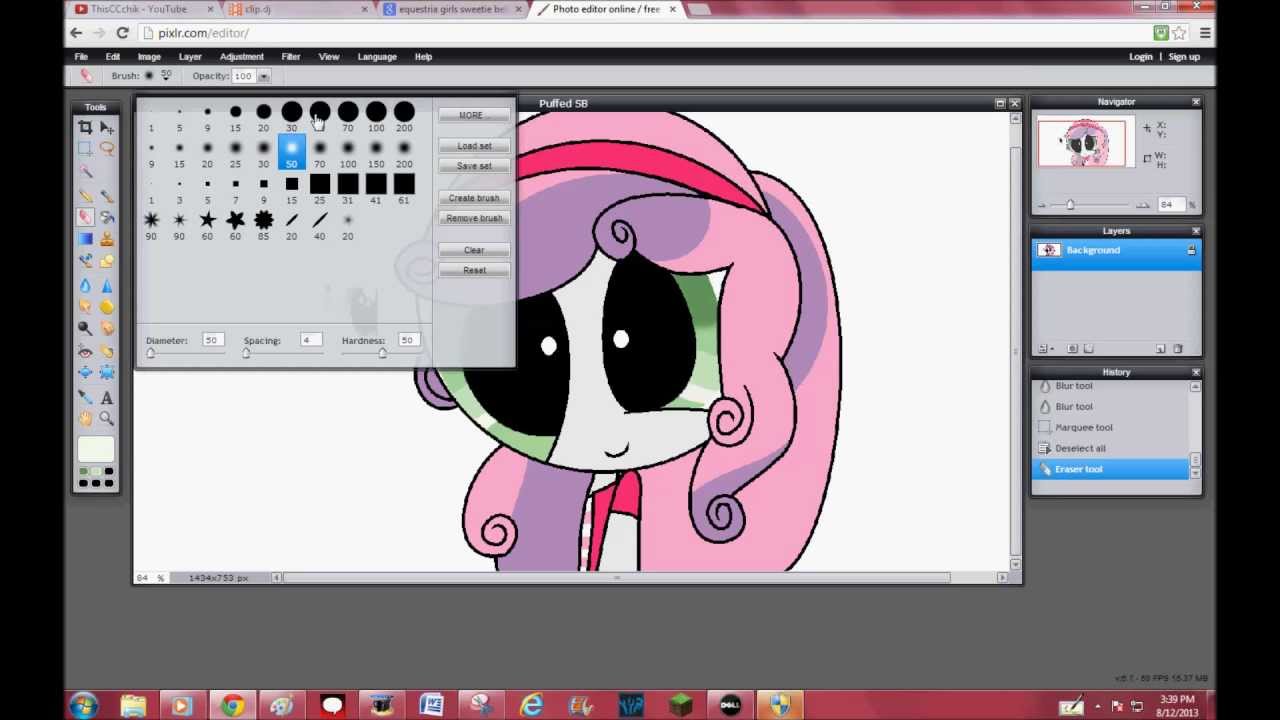The image size is (1280, 720).
Task: Select the Spot heal tool
Action: tap(106, 351)
